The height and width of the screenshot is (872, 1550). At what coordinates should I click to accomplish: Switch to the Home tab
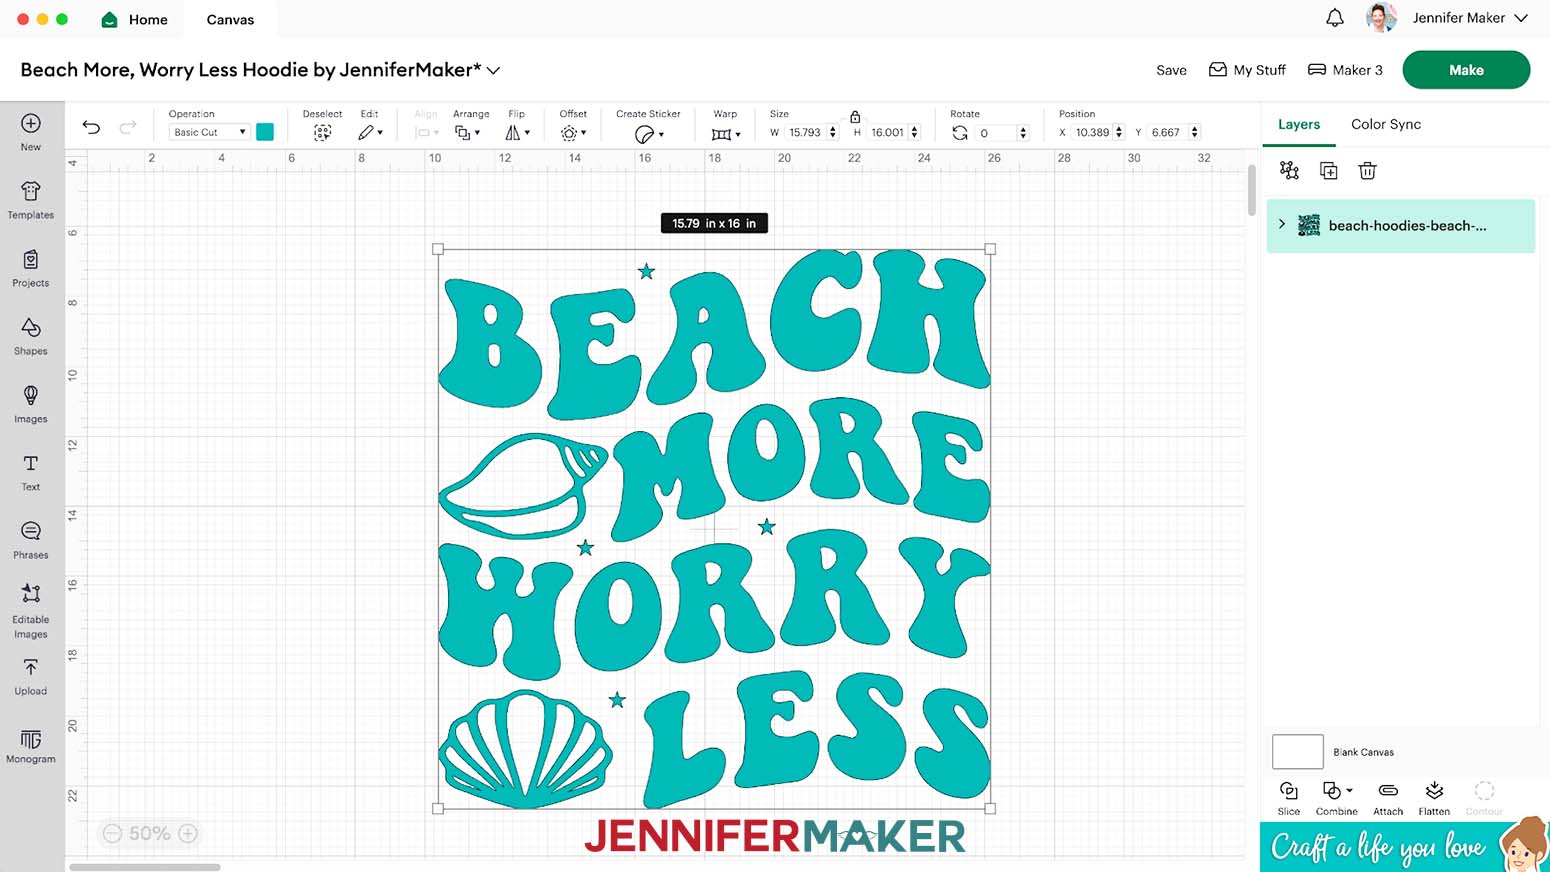pos(136,19)
